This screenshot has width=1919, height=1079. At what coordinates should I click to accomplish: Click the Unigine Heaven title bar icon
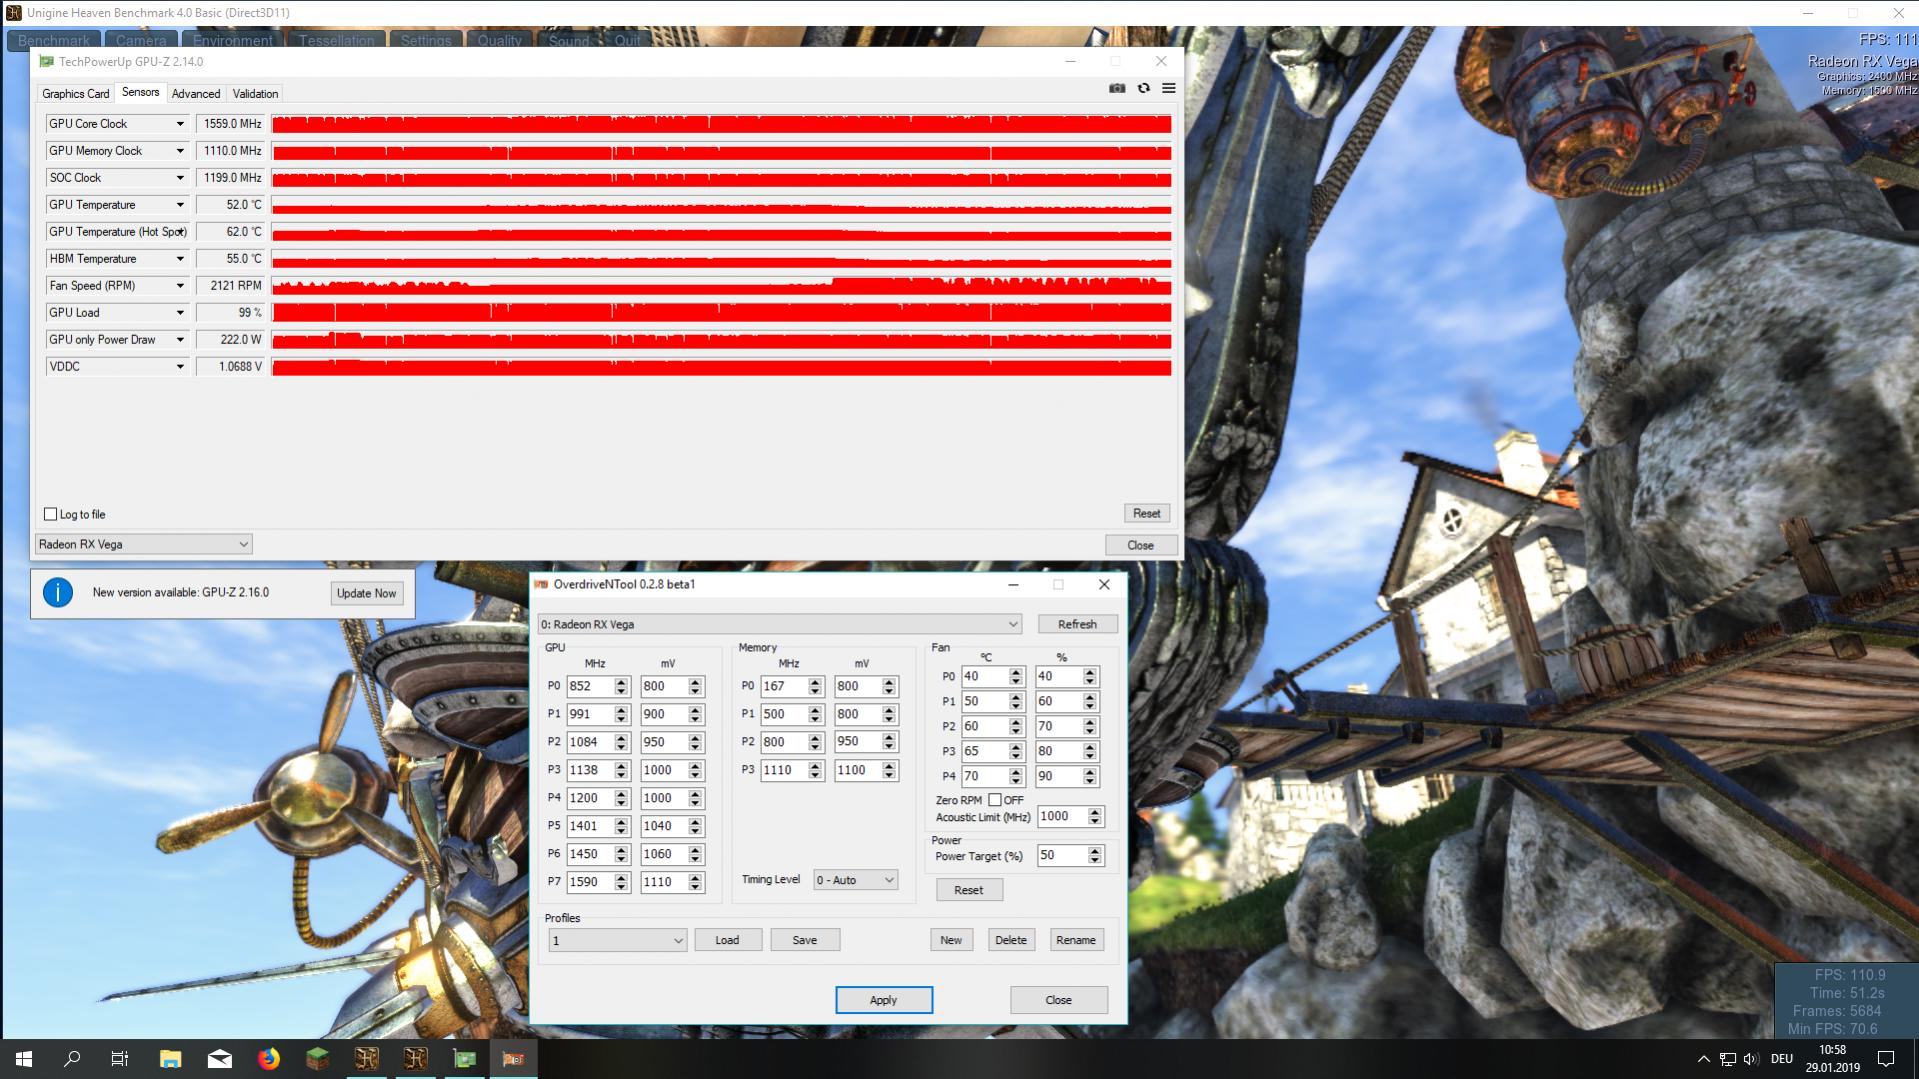(13, 13)
